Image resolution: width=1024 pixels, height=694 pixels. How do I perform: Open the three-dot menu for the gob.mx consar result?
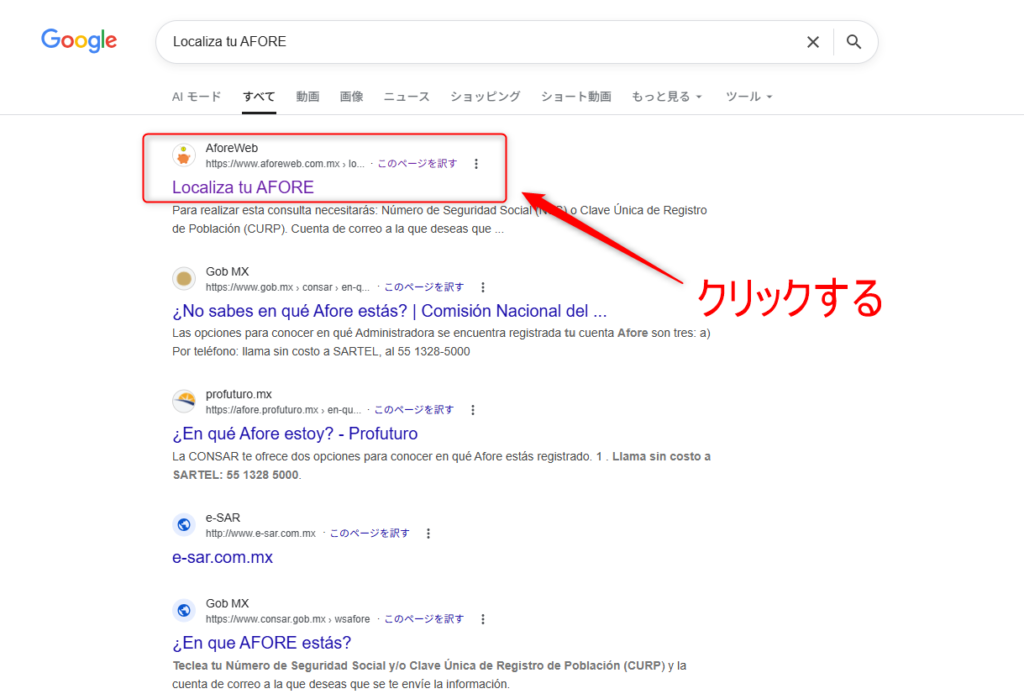pos(483,287)
